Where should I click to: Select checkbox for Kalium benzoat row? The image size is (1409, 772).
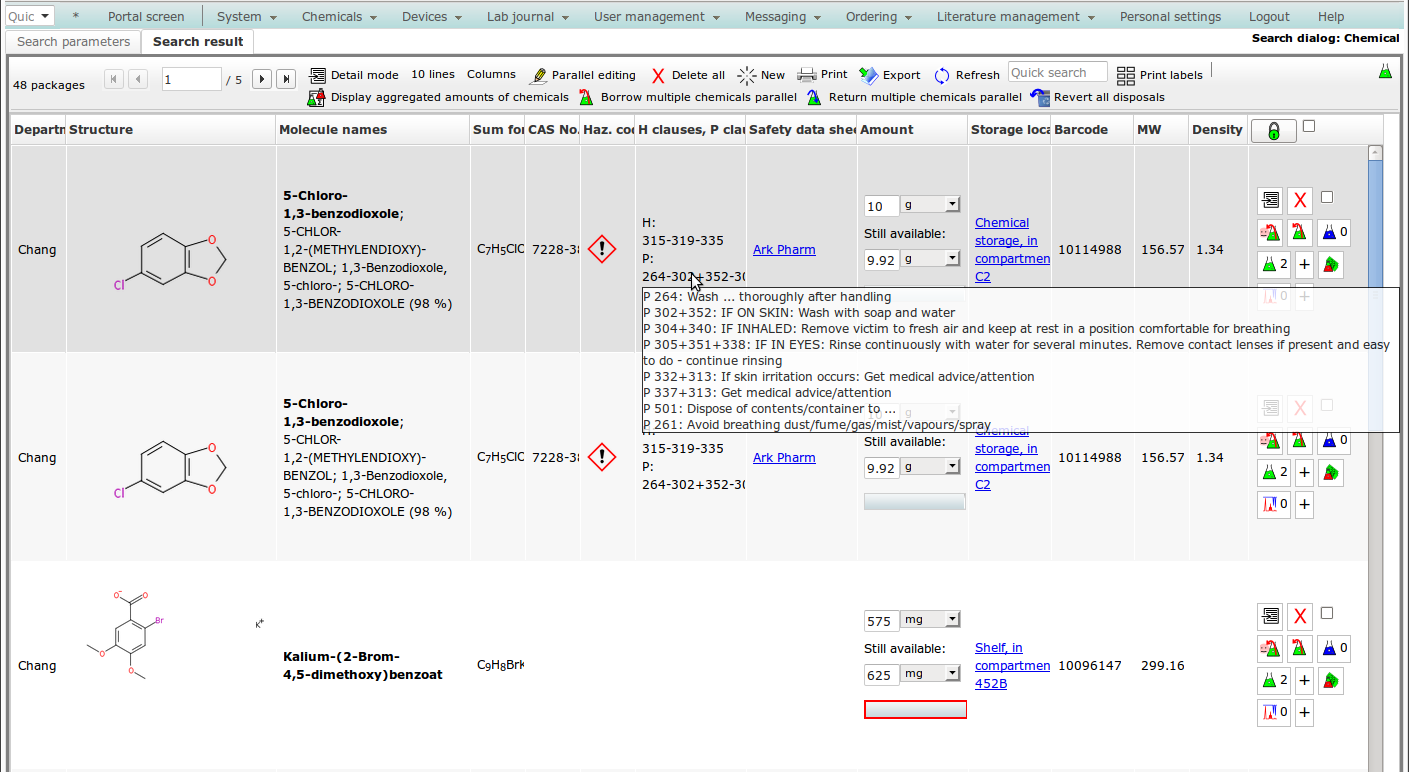(x=1327, y=613)
